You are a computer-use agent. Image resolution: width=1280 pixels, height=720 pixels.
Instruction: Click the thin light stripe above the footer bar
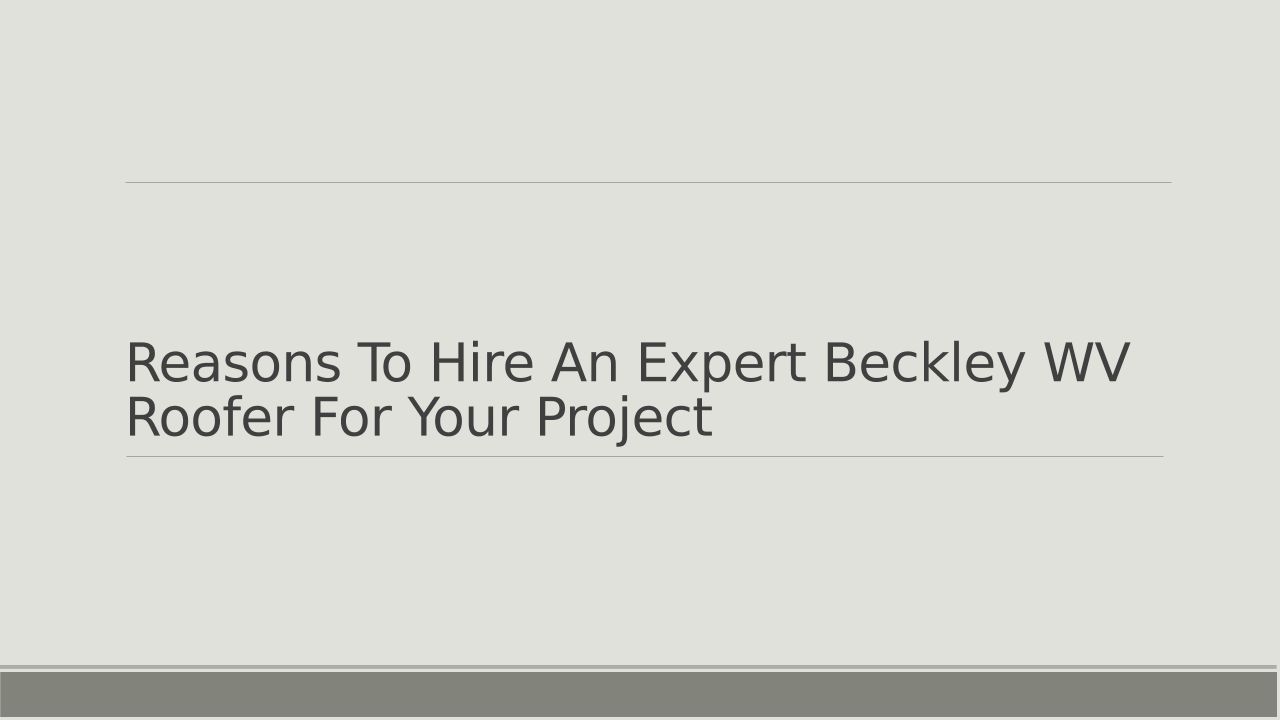(x=640, y=667)
